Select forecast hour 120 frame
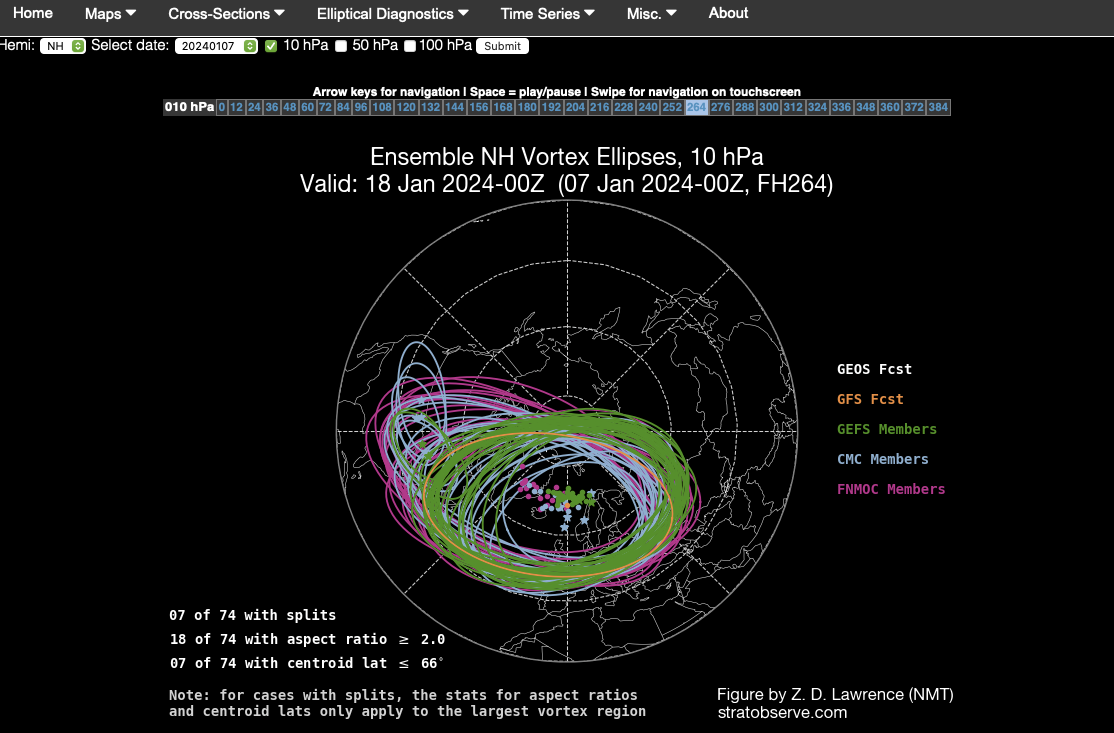The height and width of the screenshot is (733, 1114). tap(406, 107)
